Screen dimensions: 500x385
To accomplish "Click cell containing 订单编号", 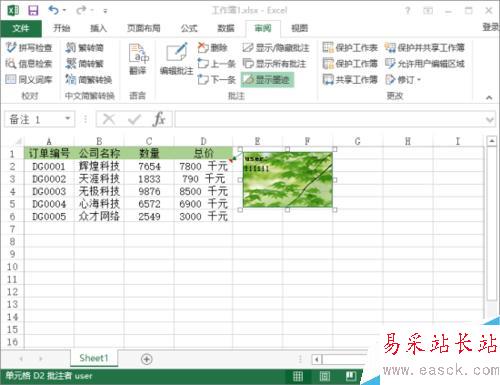I will [49, 153].
